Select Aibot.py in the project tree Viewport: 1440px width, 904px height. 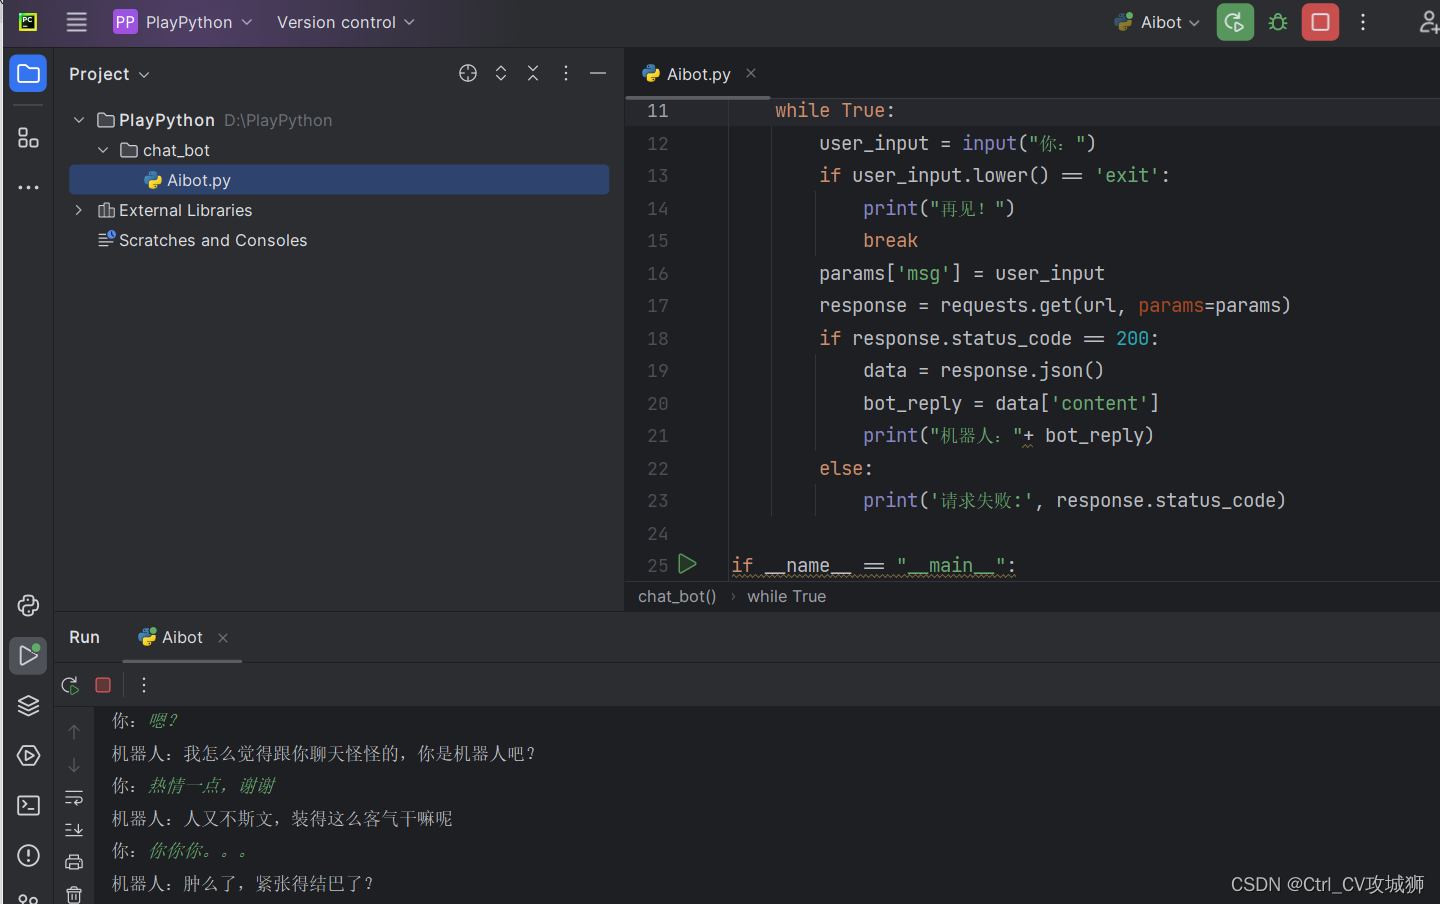point(339,180)
